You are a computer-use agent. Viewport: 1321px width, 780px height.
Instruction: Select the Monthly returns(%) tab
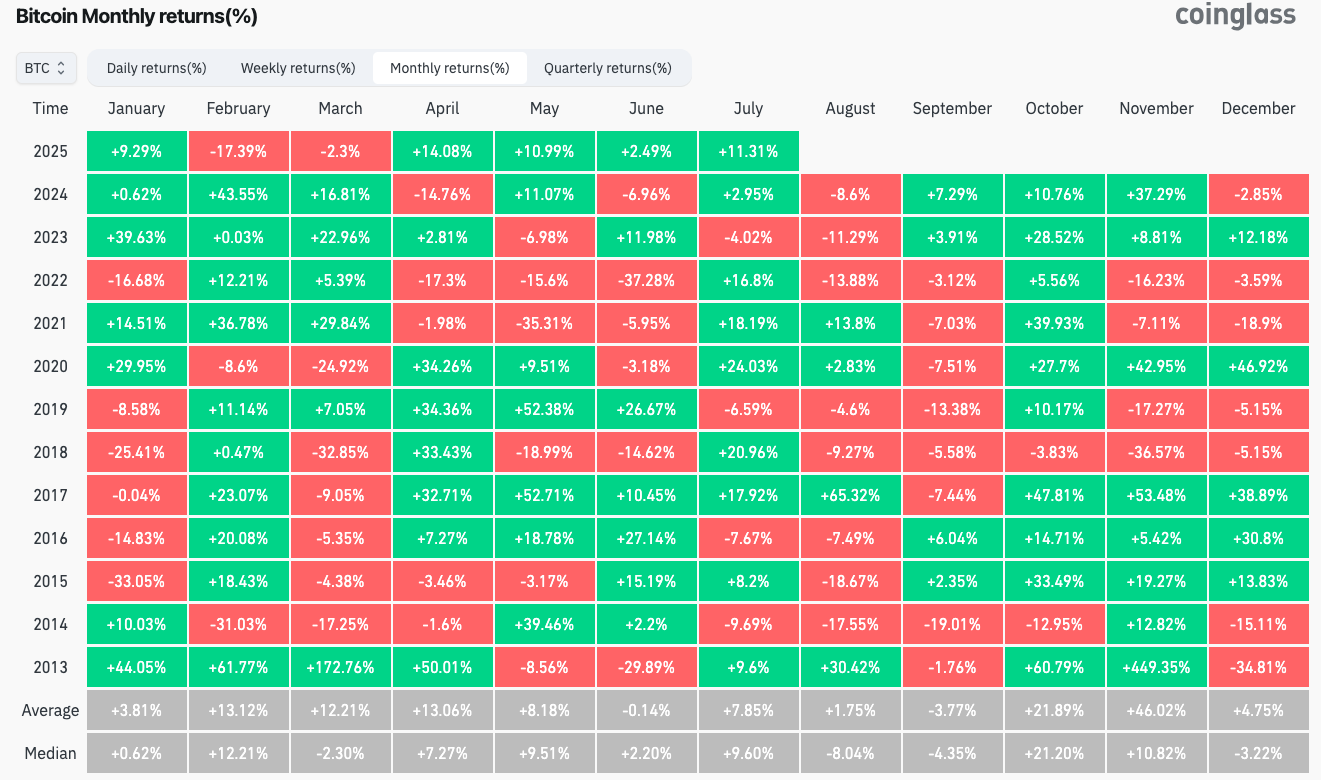(x=449, y=68)
